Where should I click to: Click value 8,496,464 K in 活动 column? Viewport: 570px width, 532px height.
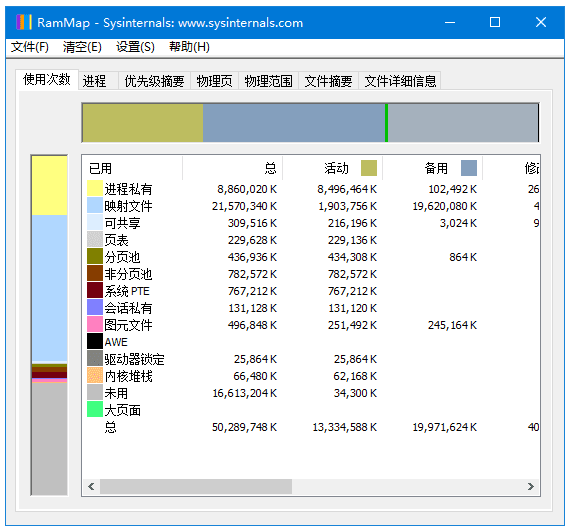(347, 189)
